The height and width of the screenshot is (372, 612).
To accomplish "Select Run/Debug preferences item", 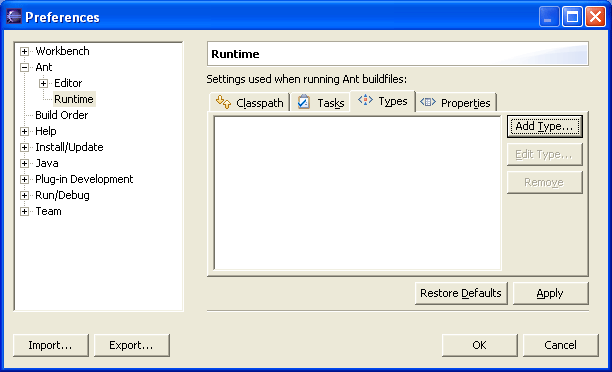I will coord(62,195).
